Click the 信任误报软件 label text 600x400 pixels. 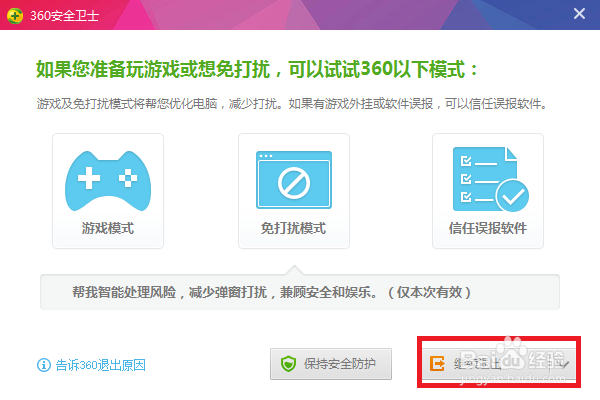coord(488,228)
